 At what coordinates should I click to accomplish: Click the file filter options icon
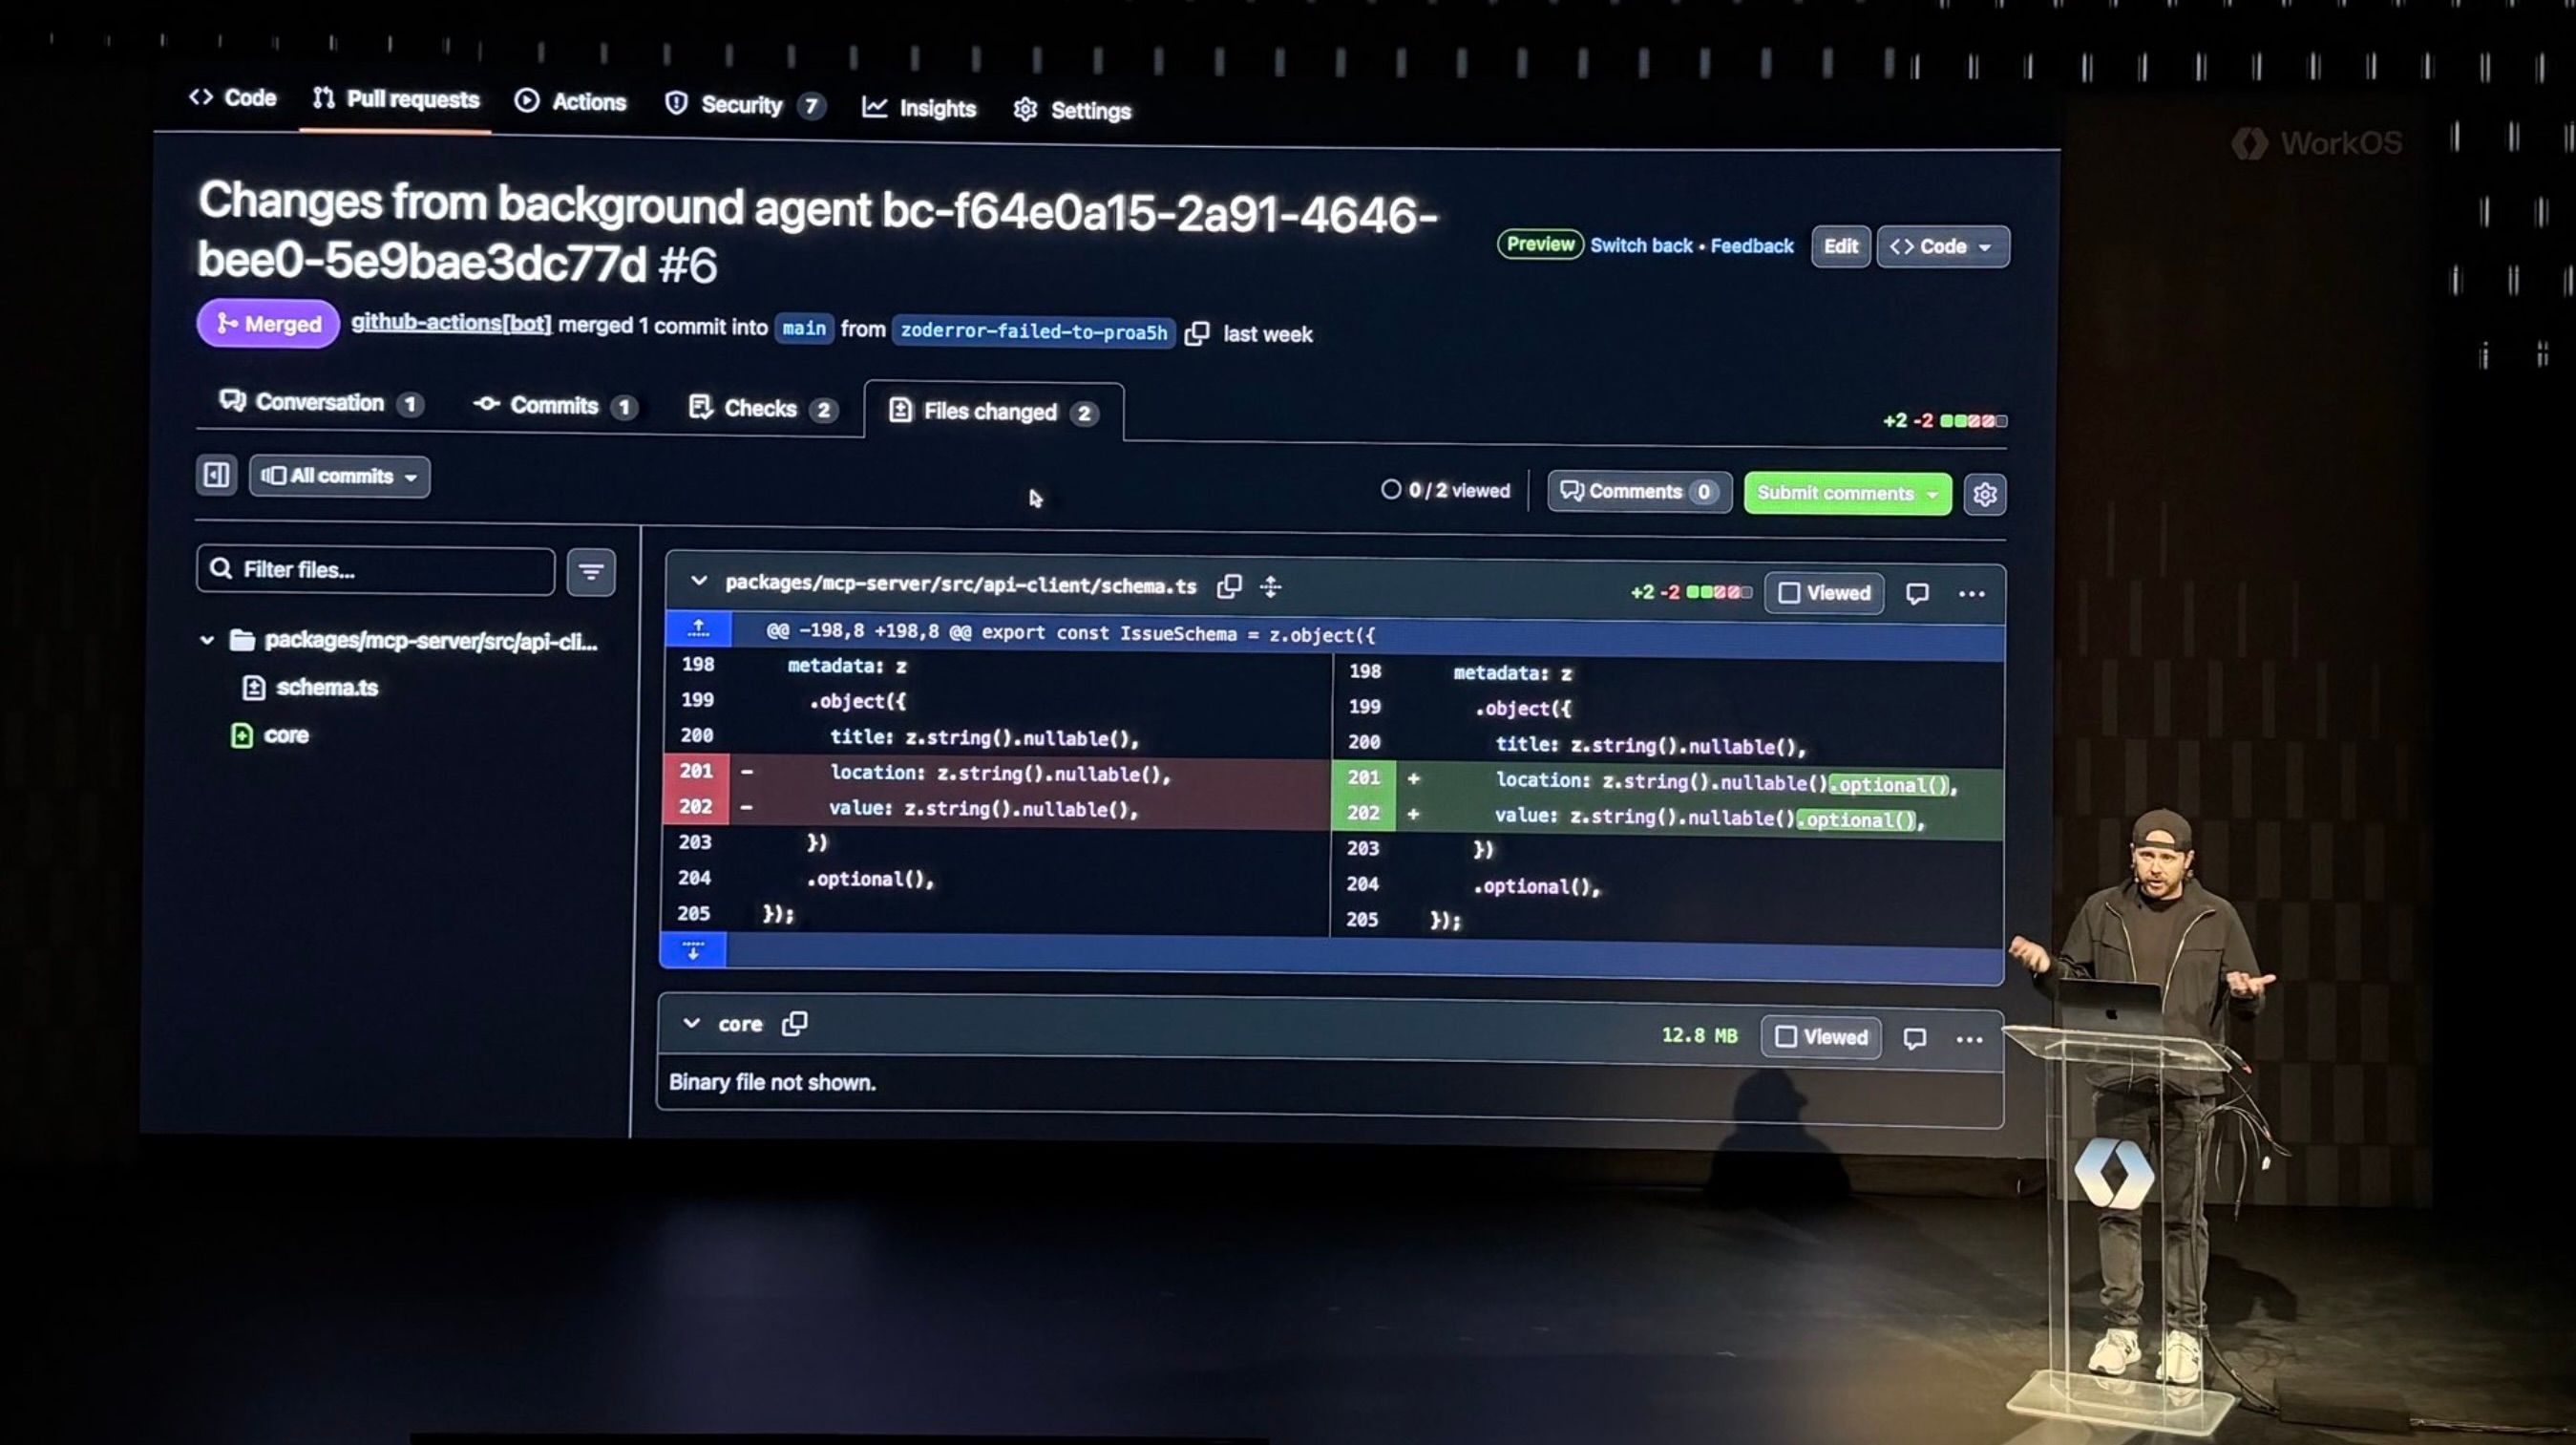click(591, 572)
